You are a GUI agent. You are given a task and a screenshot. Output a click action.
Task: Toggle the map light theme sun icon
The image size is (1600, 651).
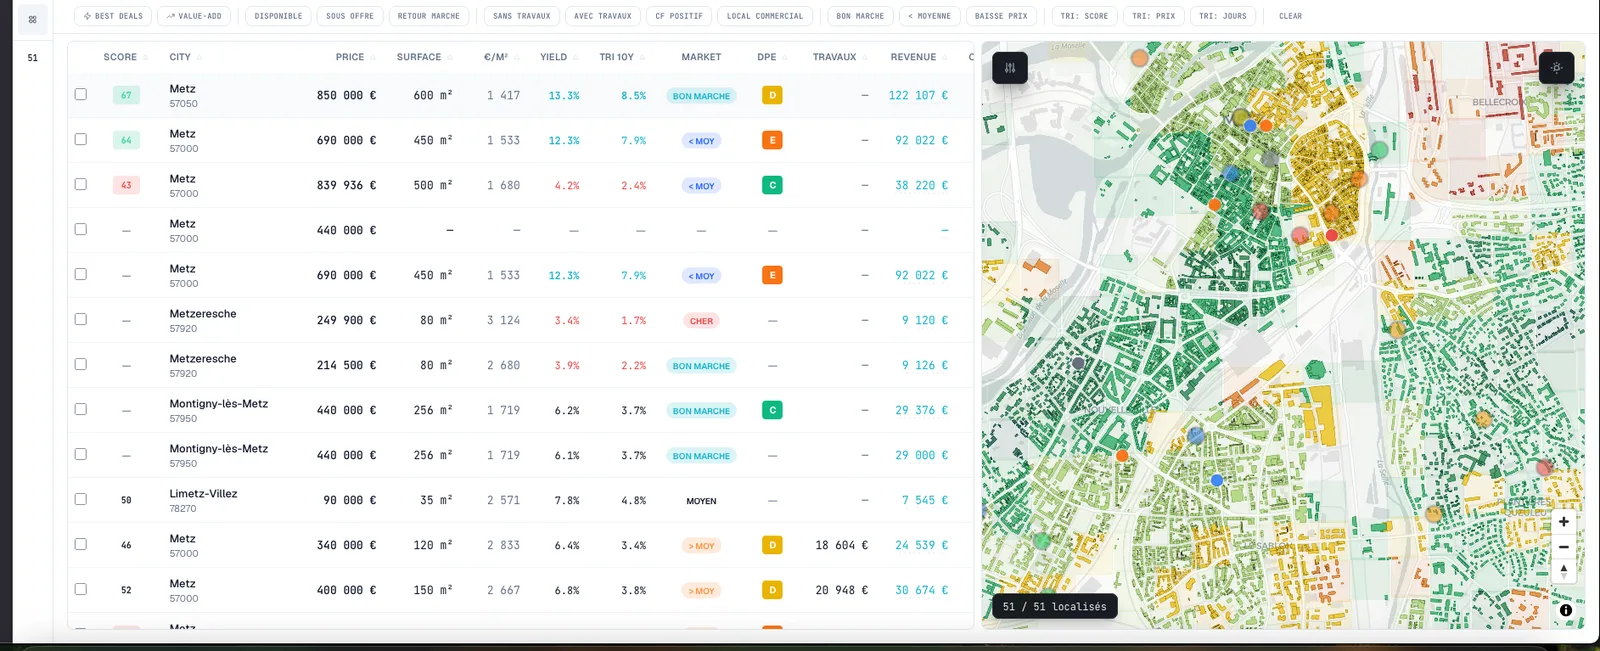1556,68
